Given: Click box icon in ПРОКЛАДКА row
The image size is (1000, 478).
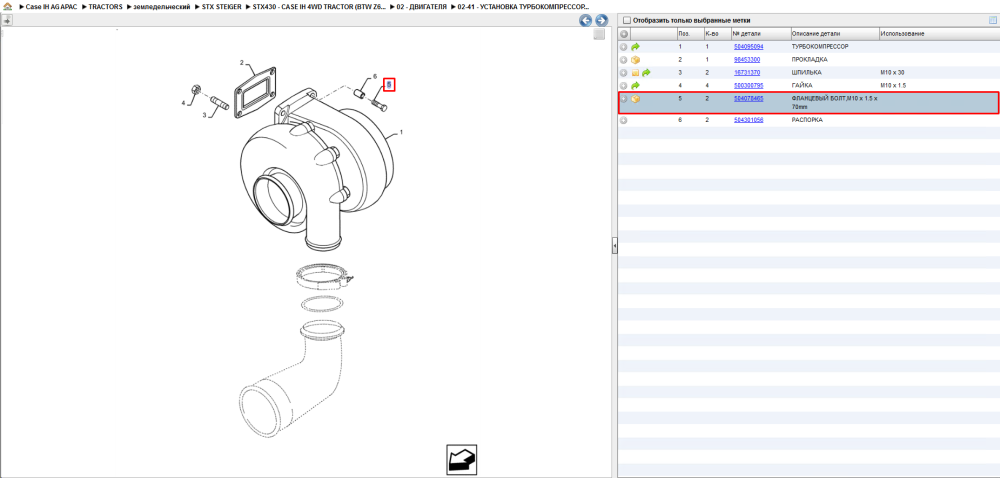Looking at the screenshot, I should pos(635,60).
